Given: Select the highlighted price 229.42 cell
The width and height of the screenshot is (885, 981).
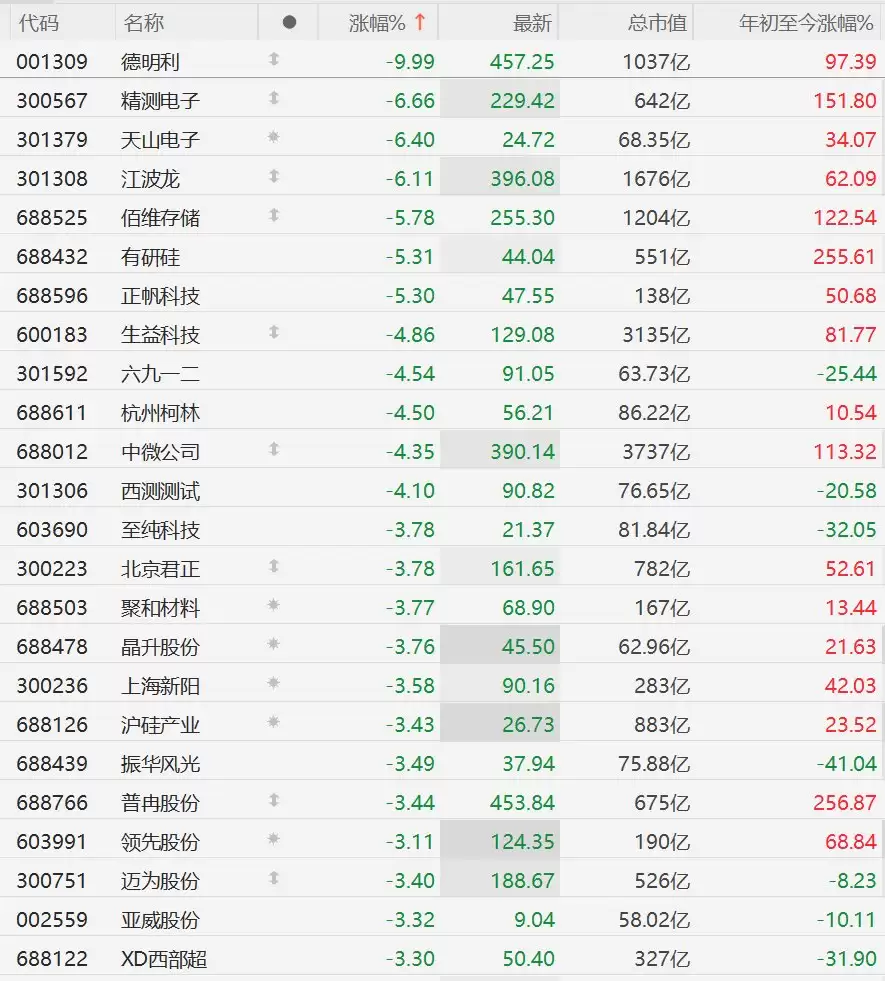Looking at the screenshot, I should (500, 100).
